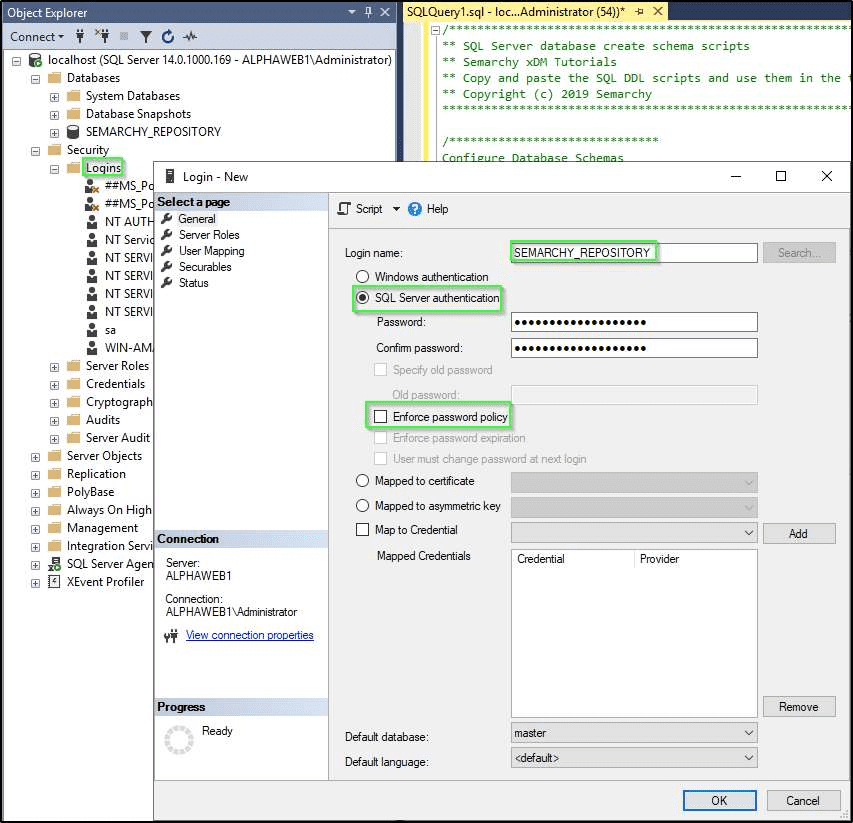Select Mapped to certificate option
The image size is (853, 823).
pyautogui.click(x=362, y=481)
